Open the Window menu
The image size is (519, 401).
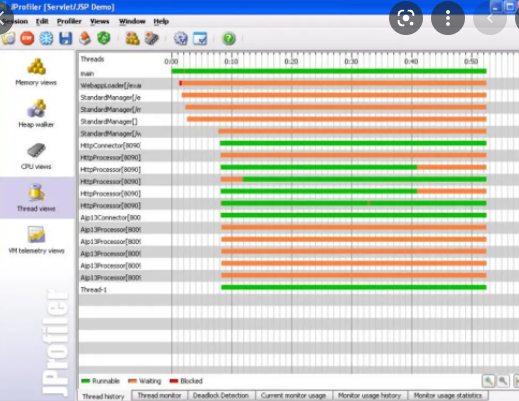[x=132, y=21]
